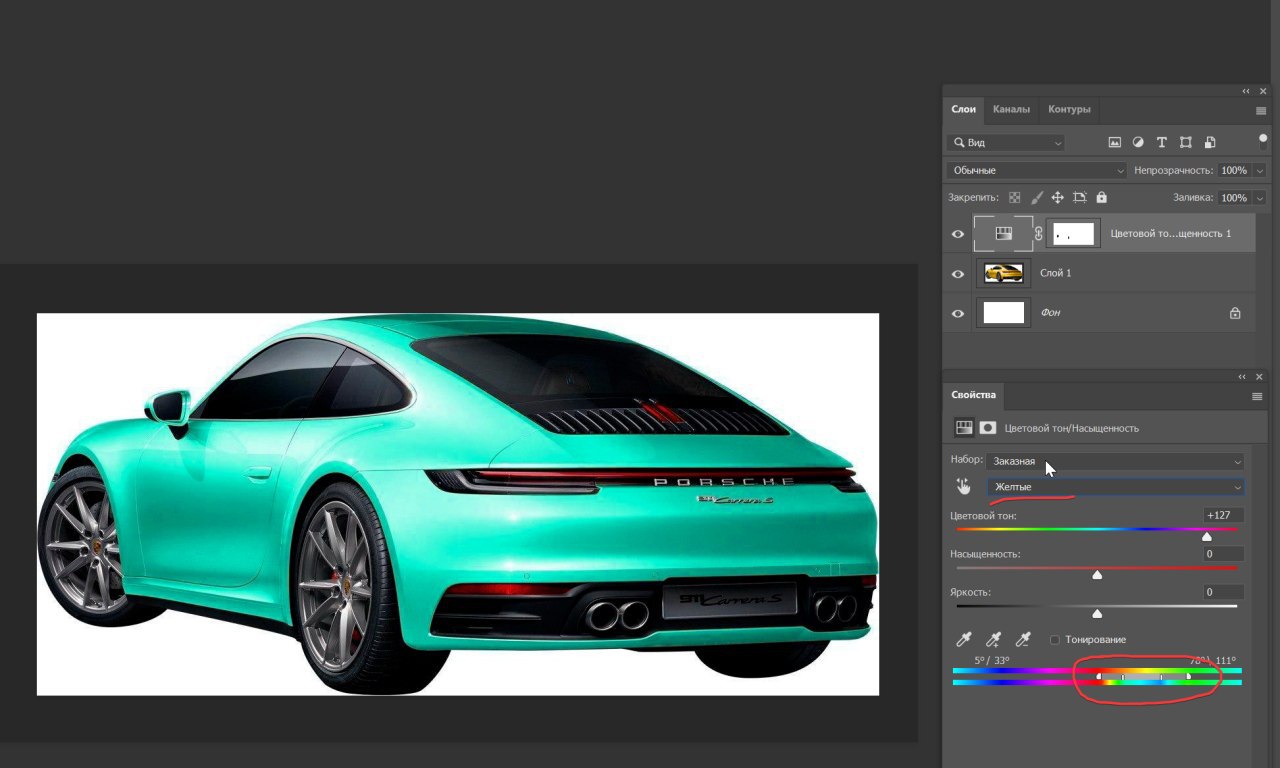The height and width of the screenshot is (768, 1280).
Task: Select the subtract-from-sample eyedropper
Action: pyautogui.click(x=1023, y=639)
